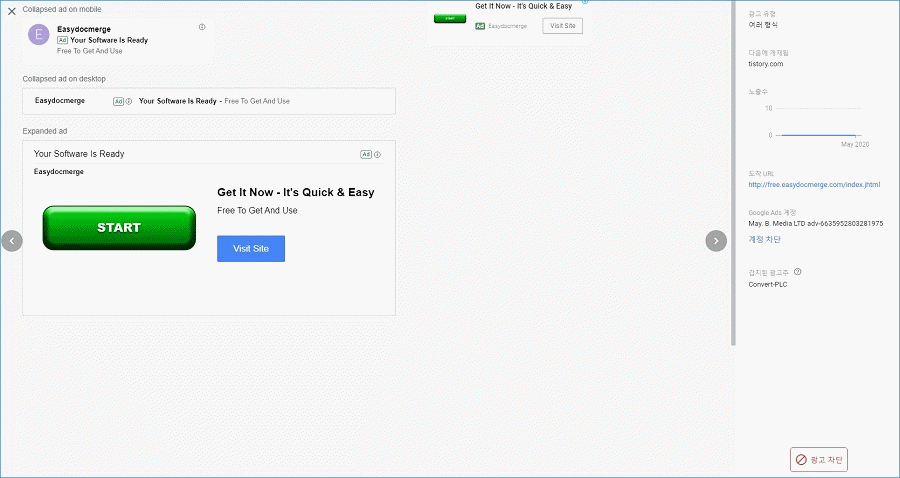Click 'Easydocmerge' title in mobile collapsed ad
This screenshot has width=900, height=478.
click(84, 29)
